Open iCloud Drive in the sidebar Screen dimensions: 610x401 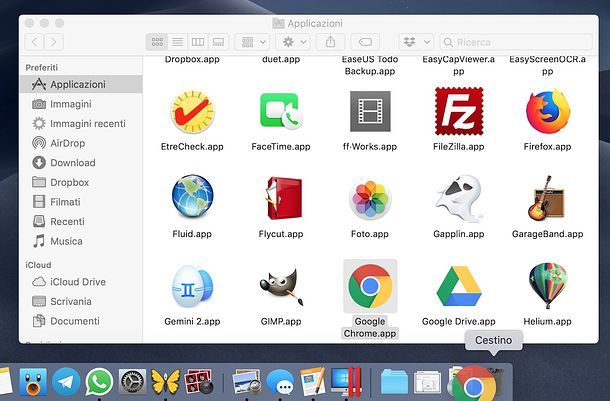pos(81,282)
